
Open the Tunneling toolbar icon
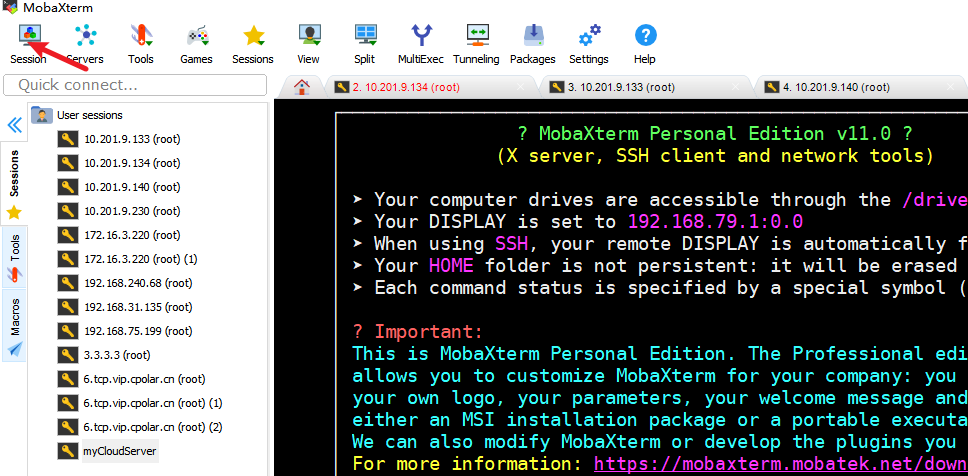point(477,35)
